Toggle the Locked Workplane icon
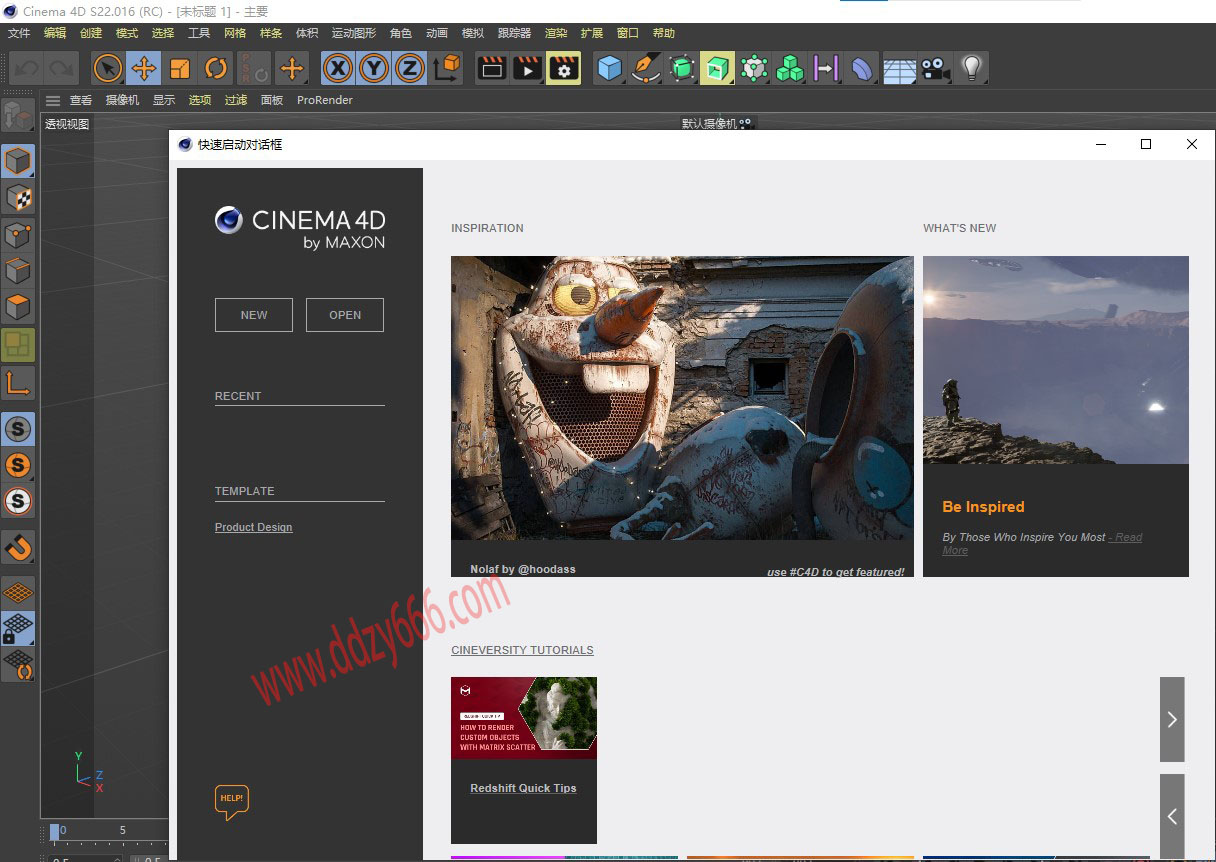Screen dimensions: 1216x862 (x=18, y=628)
